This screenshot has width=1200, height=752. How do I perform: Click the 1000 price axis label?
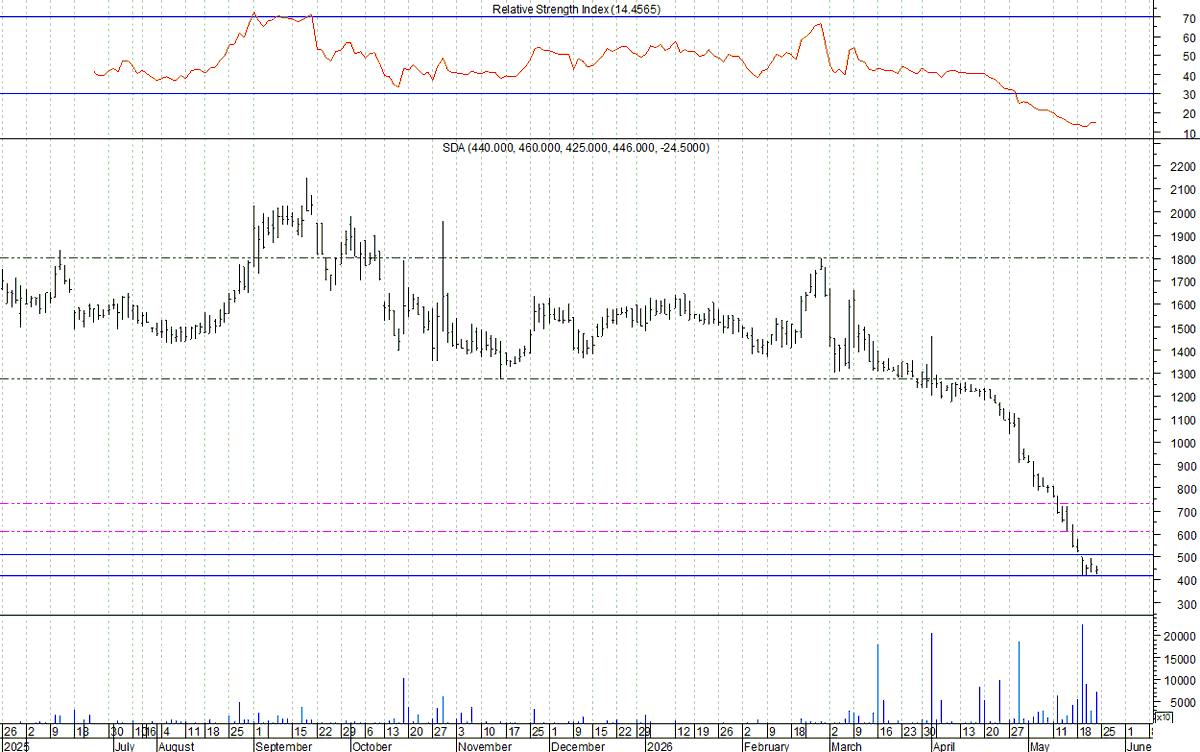1182,444
